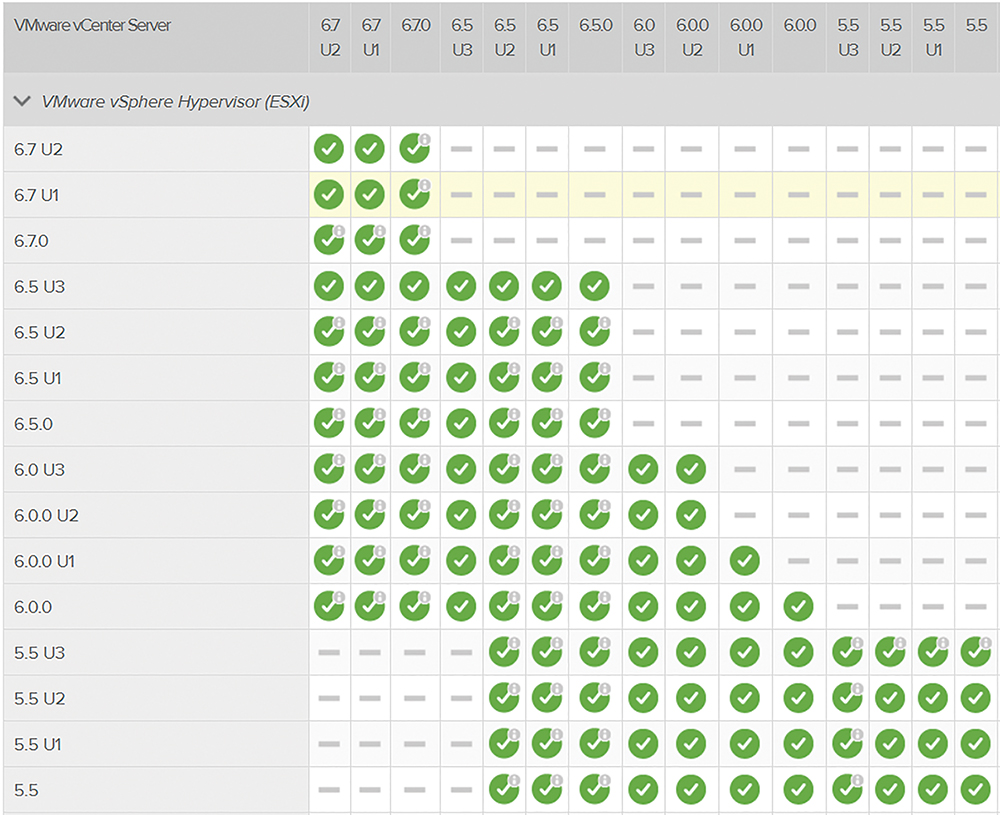Click checkmark for ESXi 6.5.0, vCenter 6.7 U1
The height and width of the screenshot is (815, 1000).
pos(370,424)
